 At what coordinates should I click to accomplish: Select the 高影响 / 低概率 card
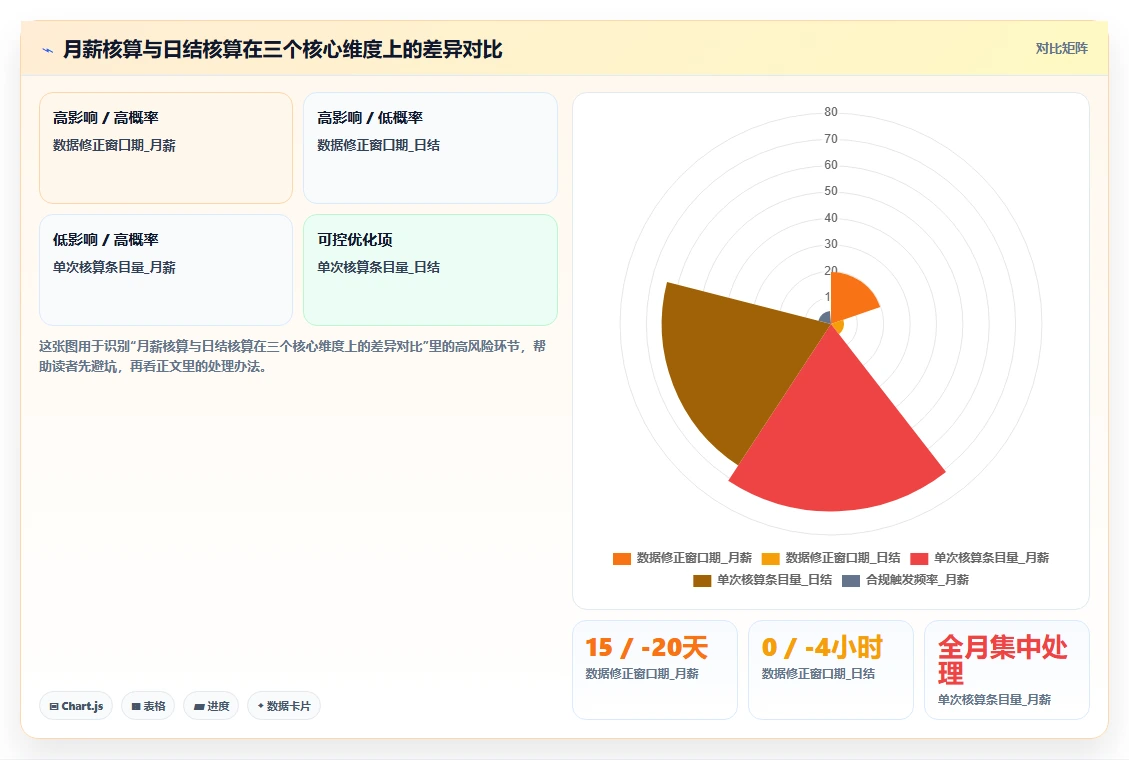[x=430, y=148]
